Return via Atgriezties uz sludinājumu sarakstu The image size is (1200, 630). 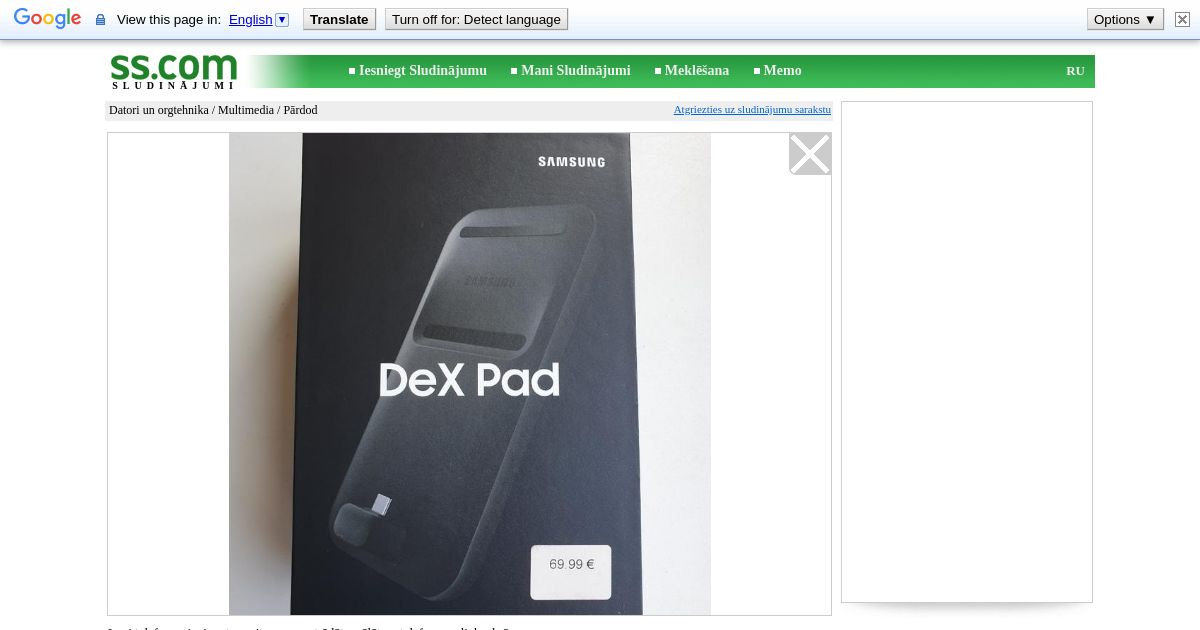[x=752, y=110]
